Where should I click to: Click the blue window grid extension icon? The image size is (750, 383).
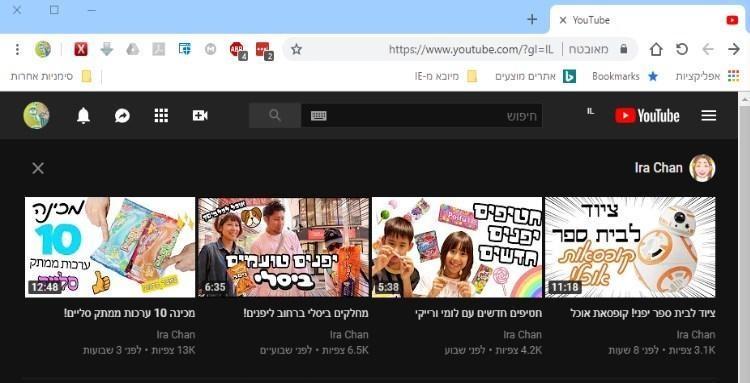coord(185,49)
